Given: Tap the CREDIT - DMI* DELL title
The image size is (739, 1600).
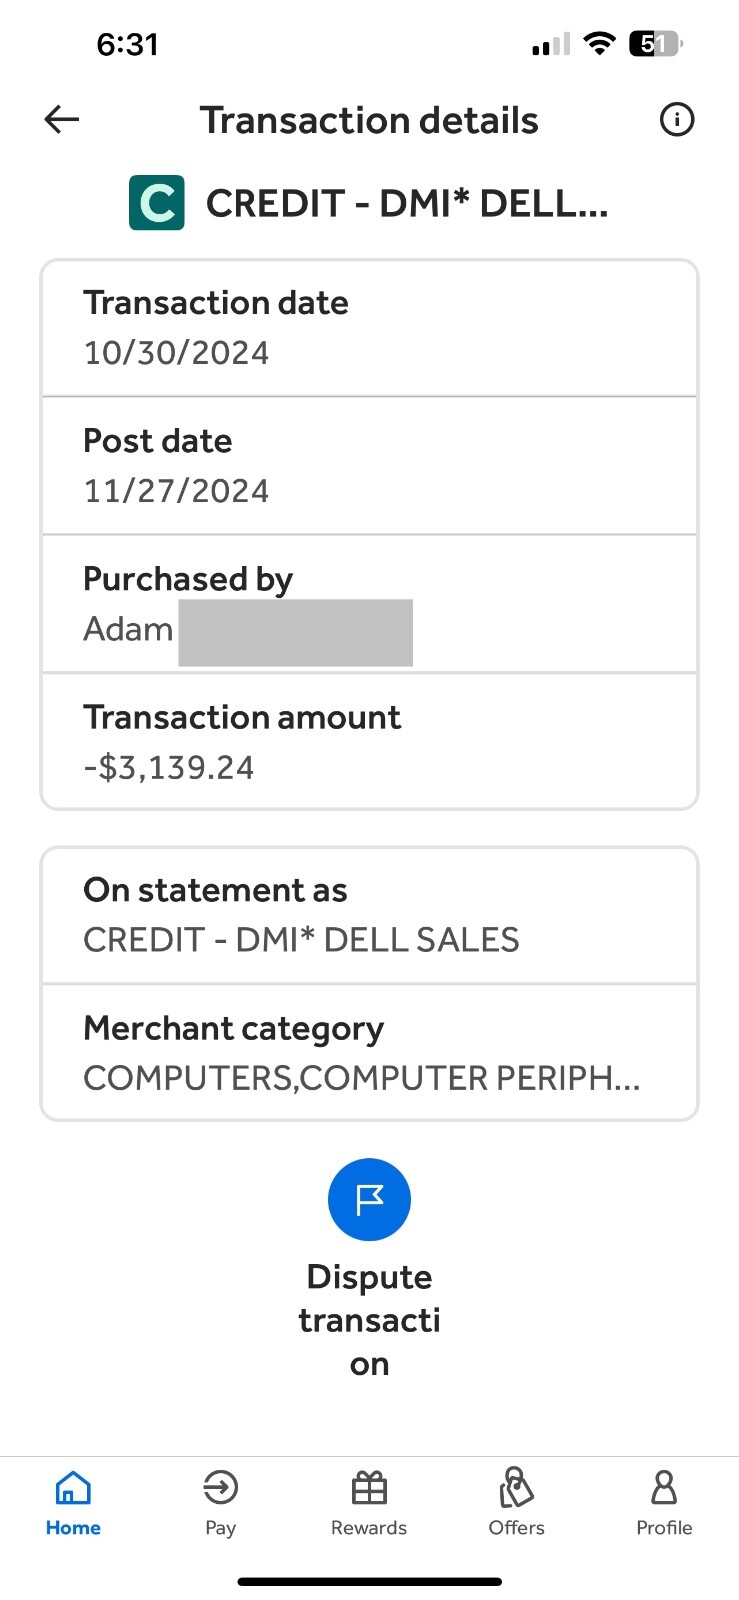Looking at the screenshot, I should click(x=407, y=204).
